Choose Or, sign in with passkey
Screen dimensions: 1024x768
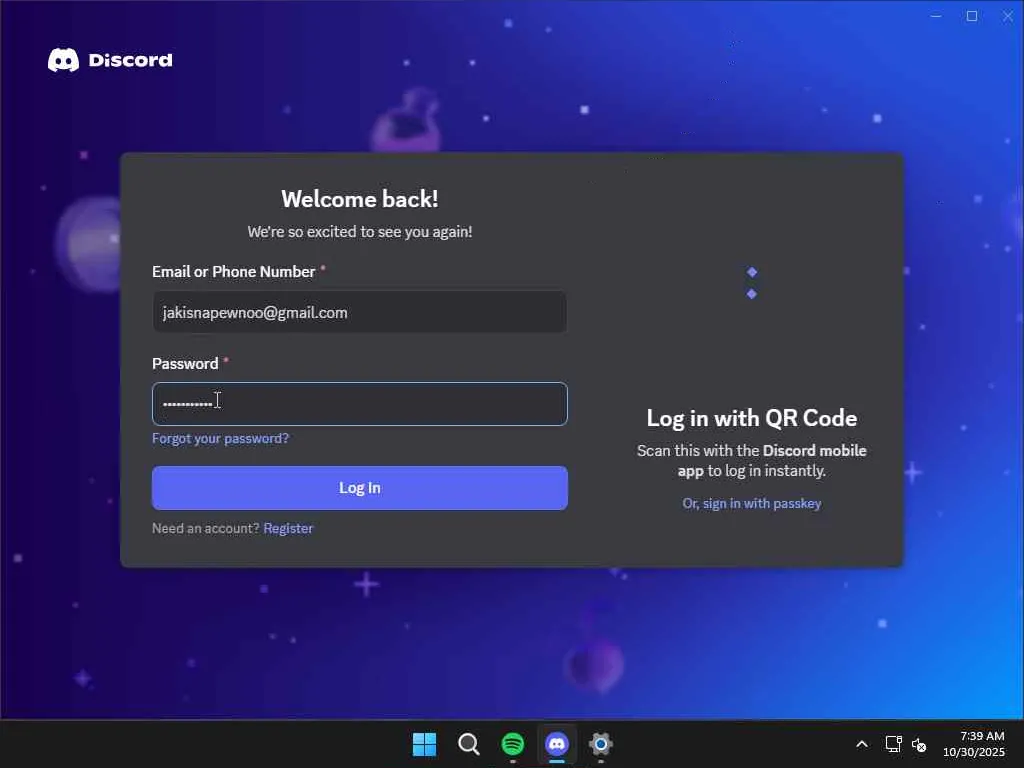[752, 504]
